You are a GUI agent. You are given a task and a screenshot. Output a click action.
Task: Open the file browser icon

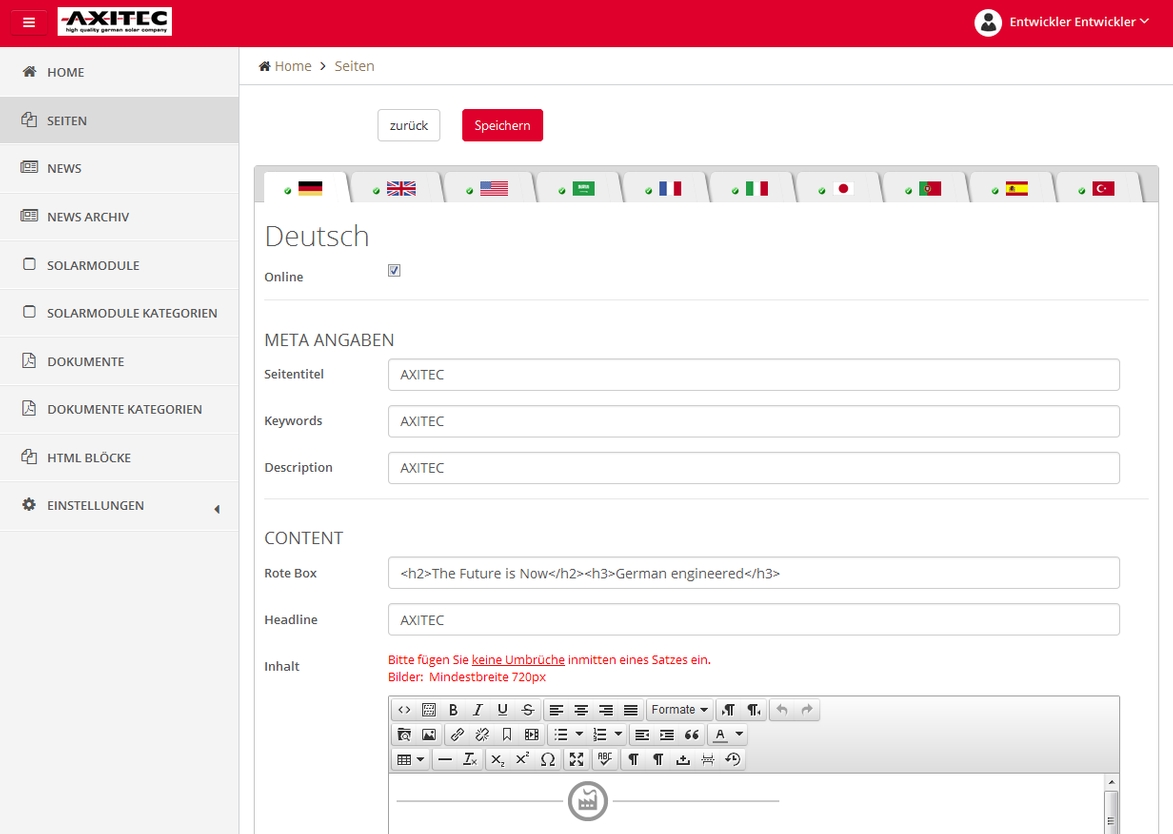[404, 735]
